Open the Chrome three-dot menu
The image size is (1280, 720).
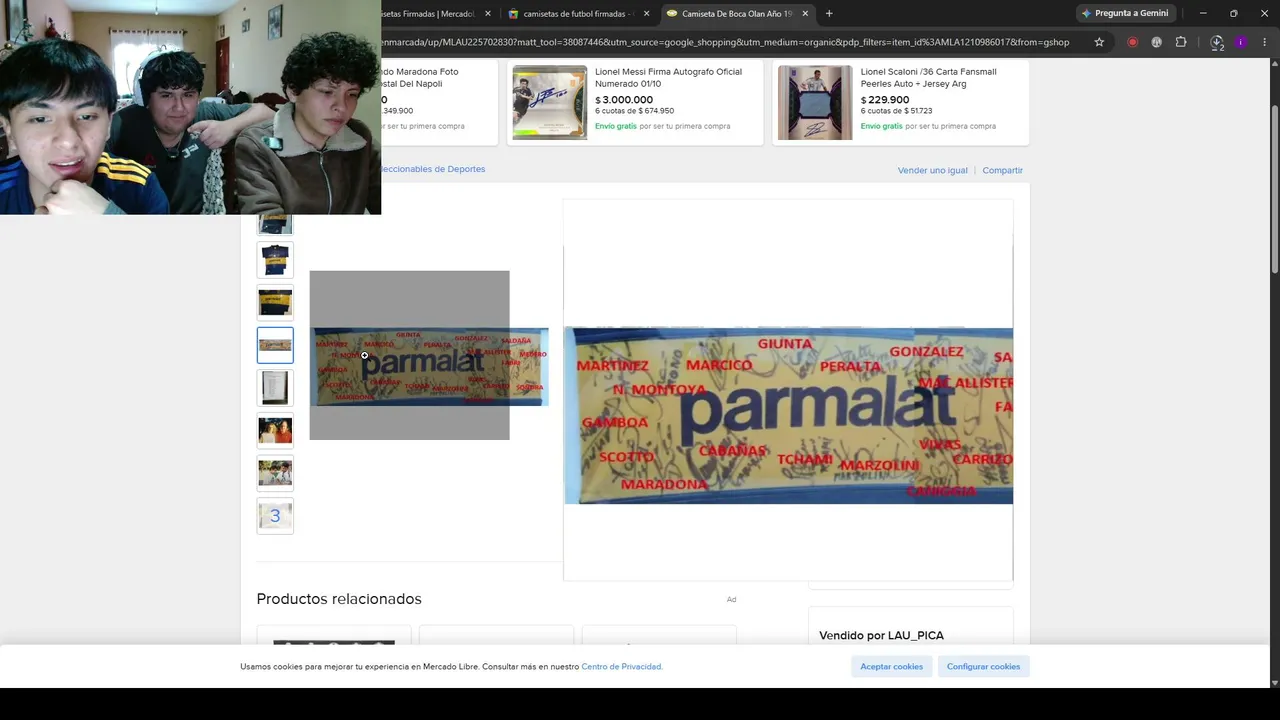click(x=1265, y=42)
